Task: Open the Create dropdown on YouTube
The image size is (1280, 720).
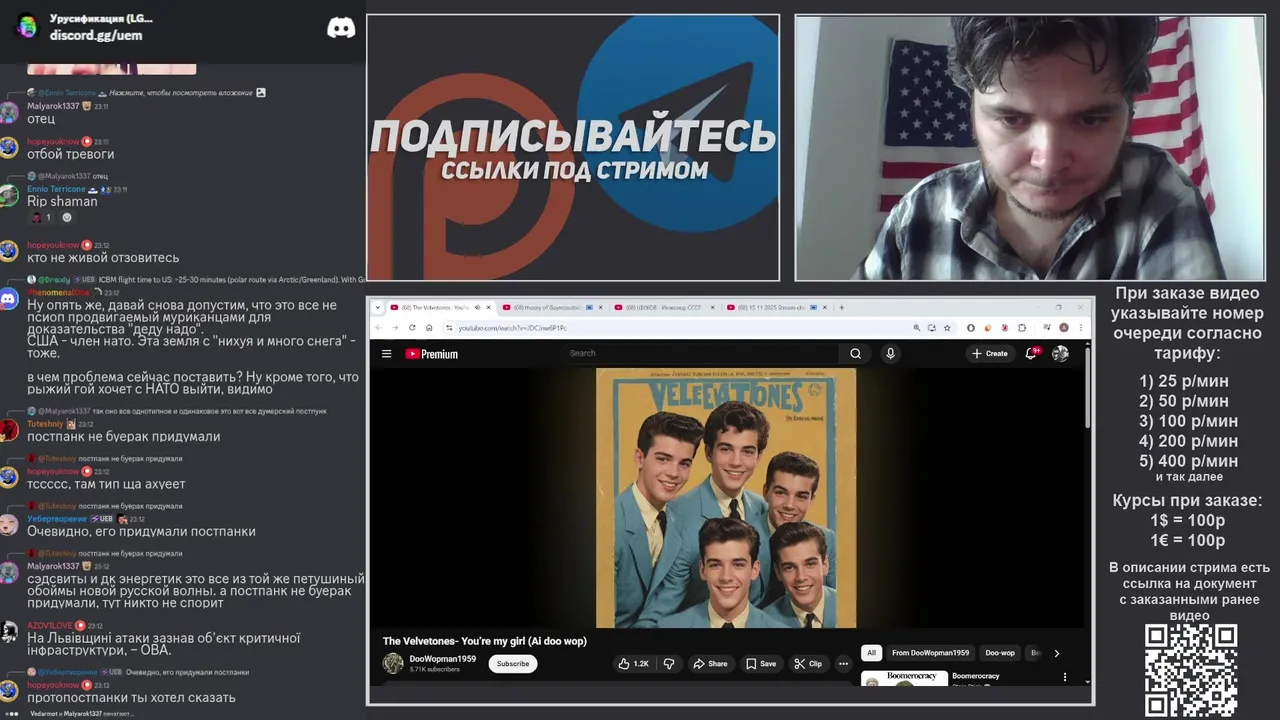Action: pos(990,353)
